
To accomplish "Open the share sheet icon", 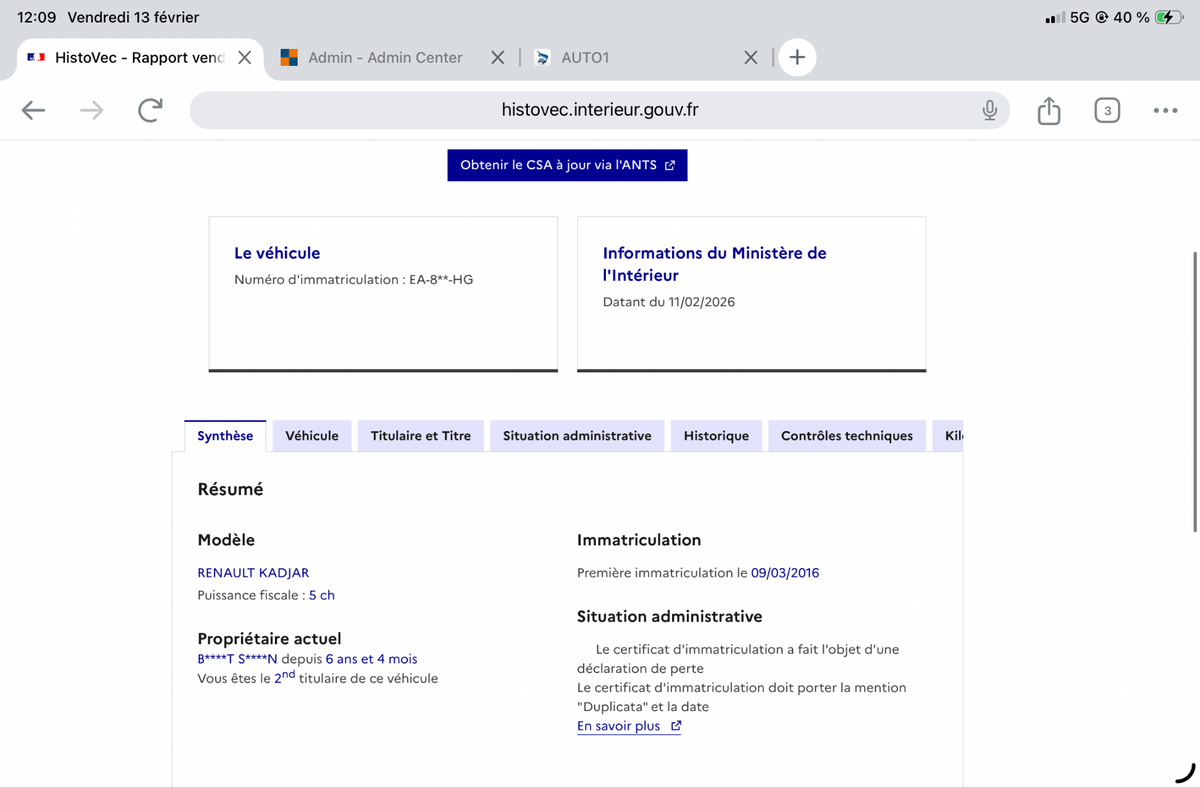I will 1048,110.
